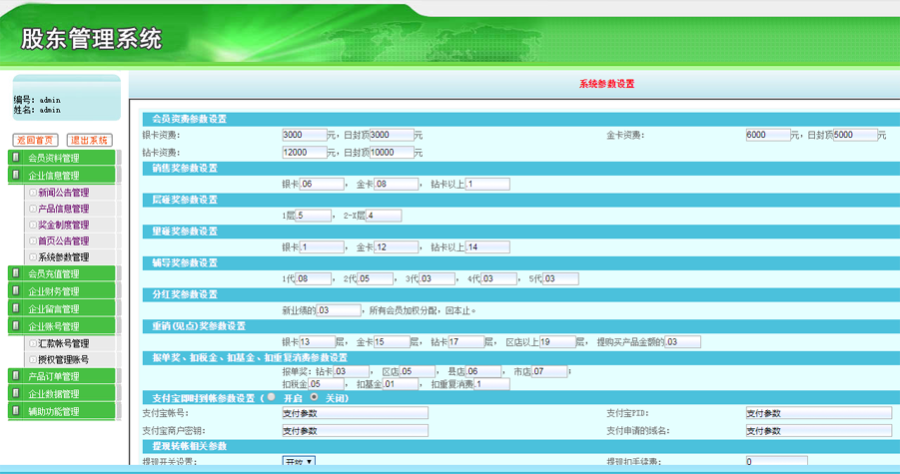Click the bullet icon next to 汇款帐号管理
The image size is (900, 474).
tap(33, 343)
